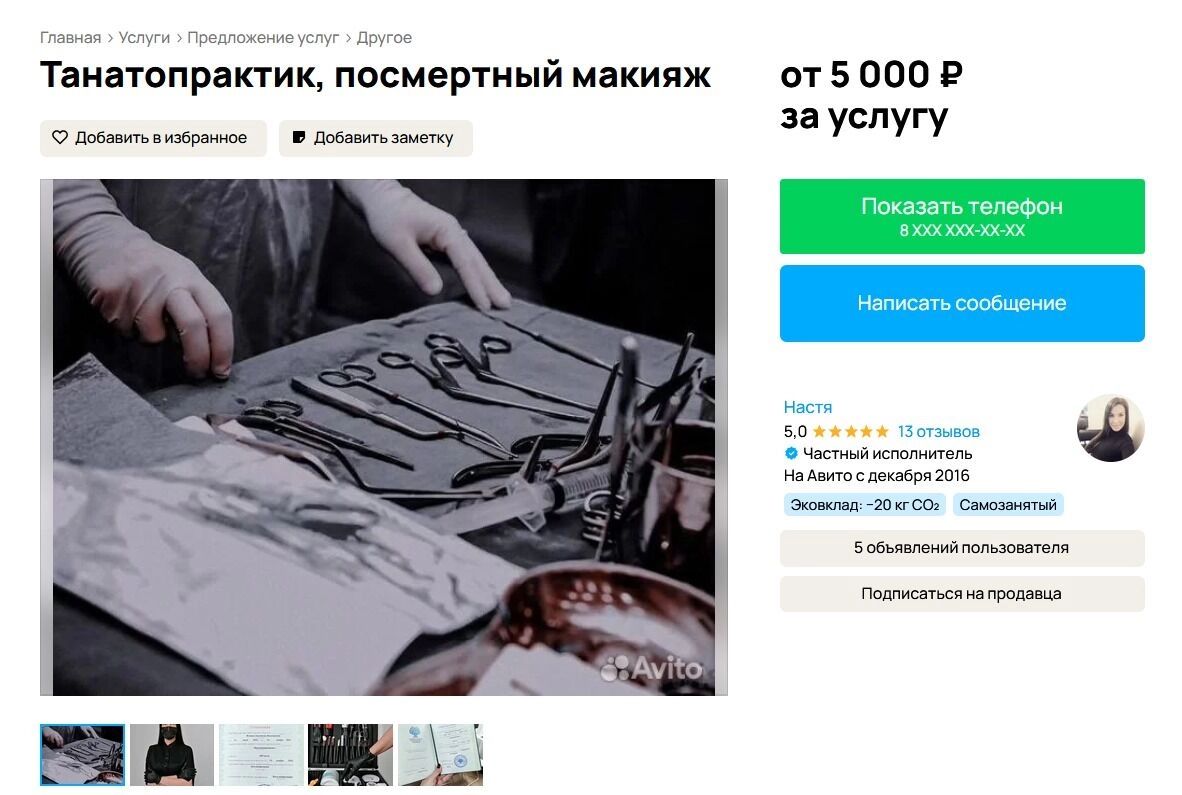
Task: Click the five-star rating icons
Action: 850,432
